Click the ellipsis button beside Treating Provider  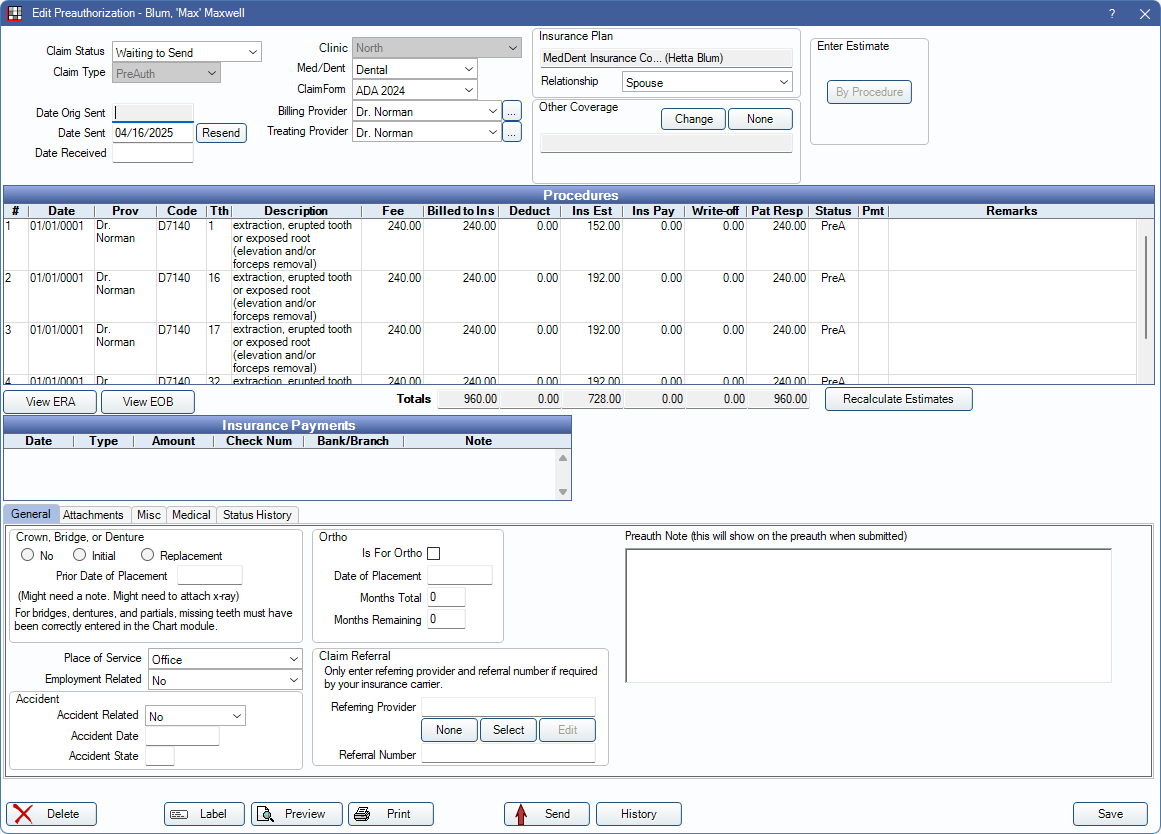[511, 132]
